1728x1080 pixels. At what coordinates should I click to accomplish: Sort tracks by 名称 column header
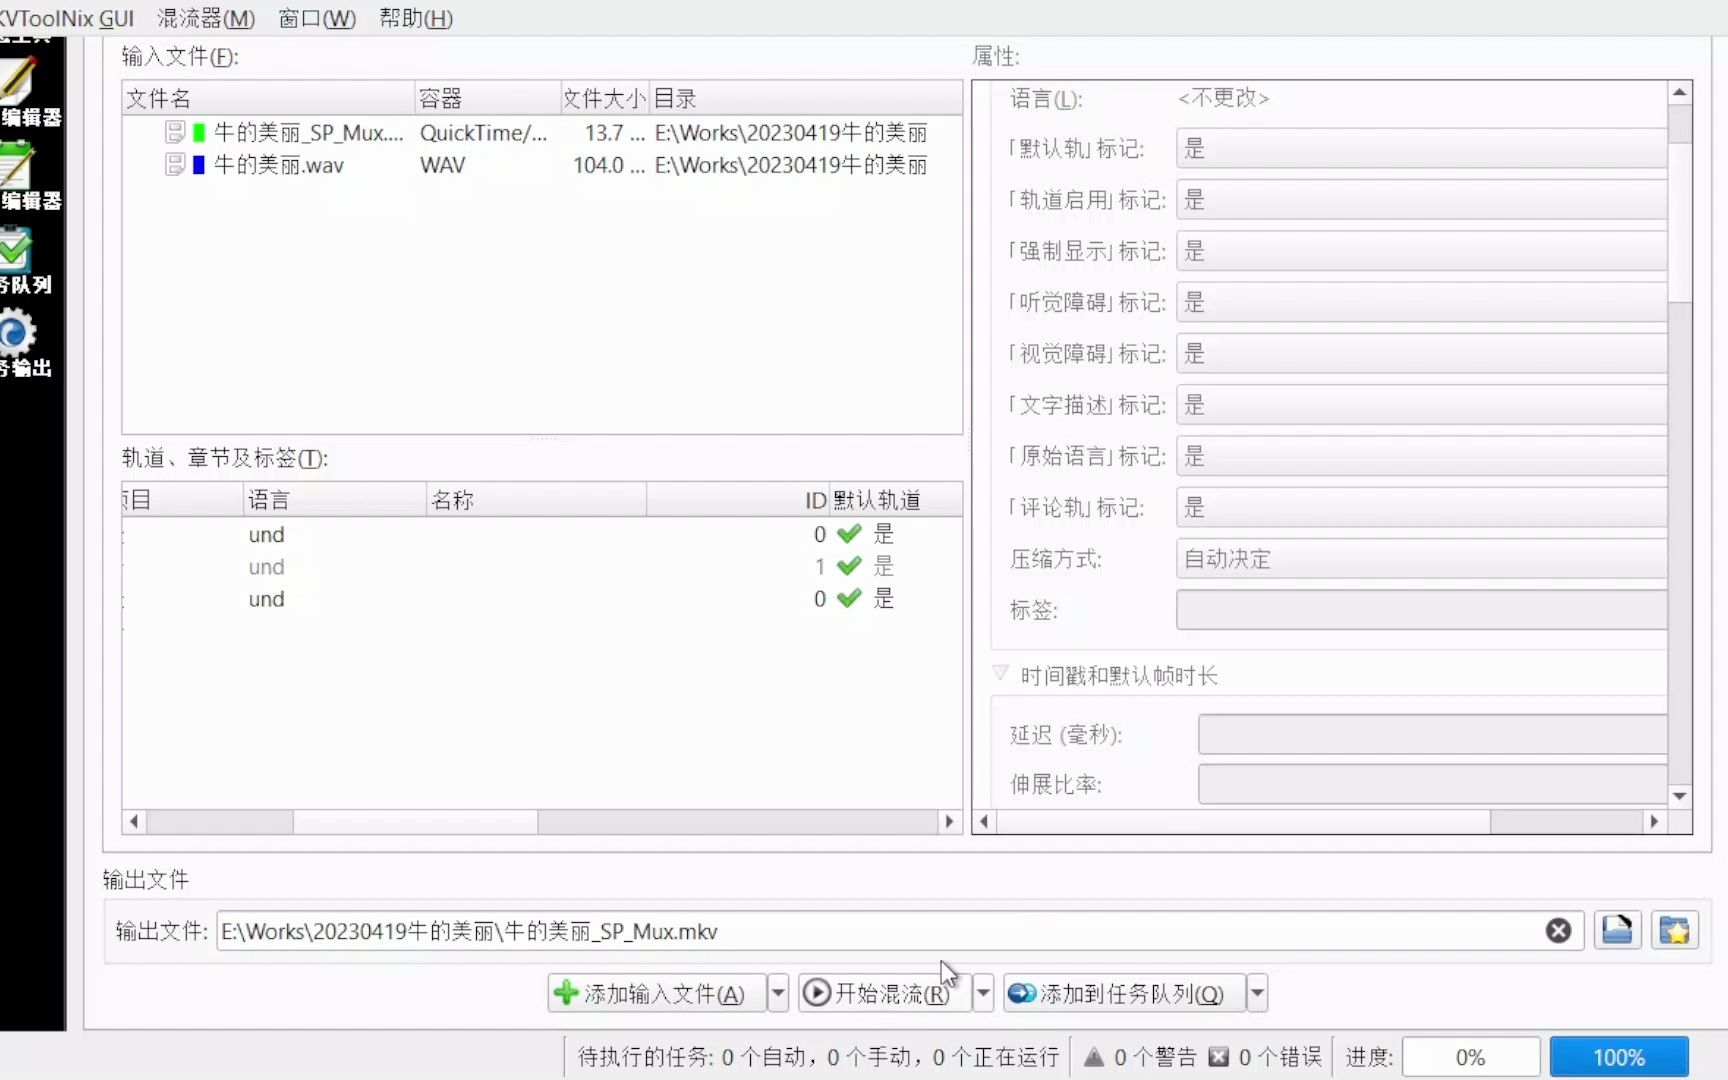coord(537,499)
